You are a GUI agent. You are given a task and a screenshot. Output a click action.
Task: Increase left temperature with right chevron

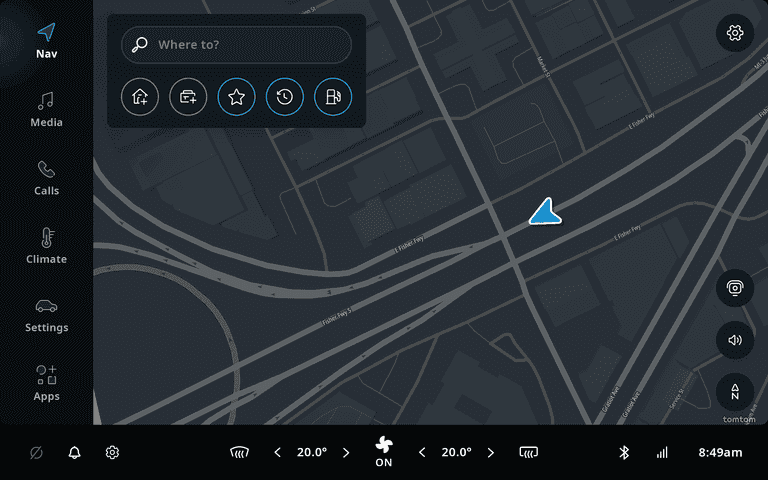[x=346, y=453]
